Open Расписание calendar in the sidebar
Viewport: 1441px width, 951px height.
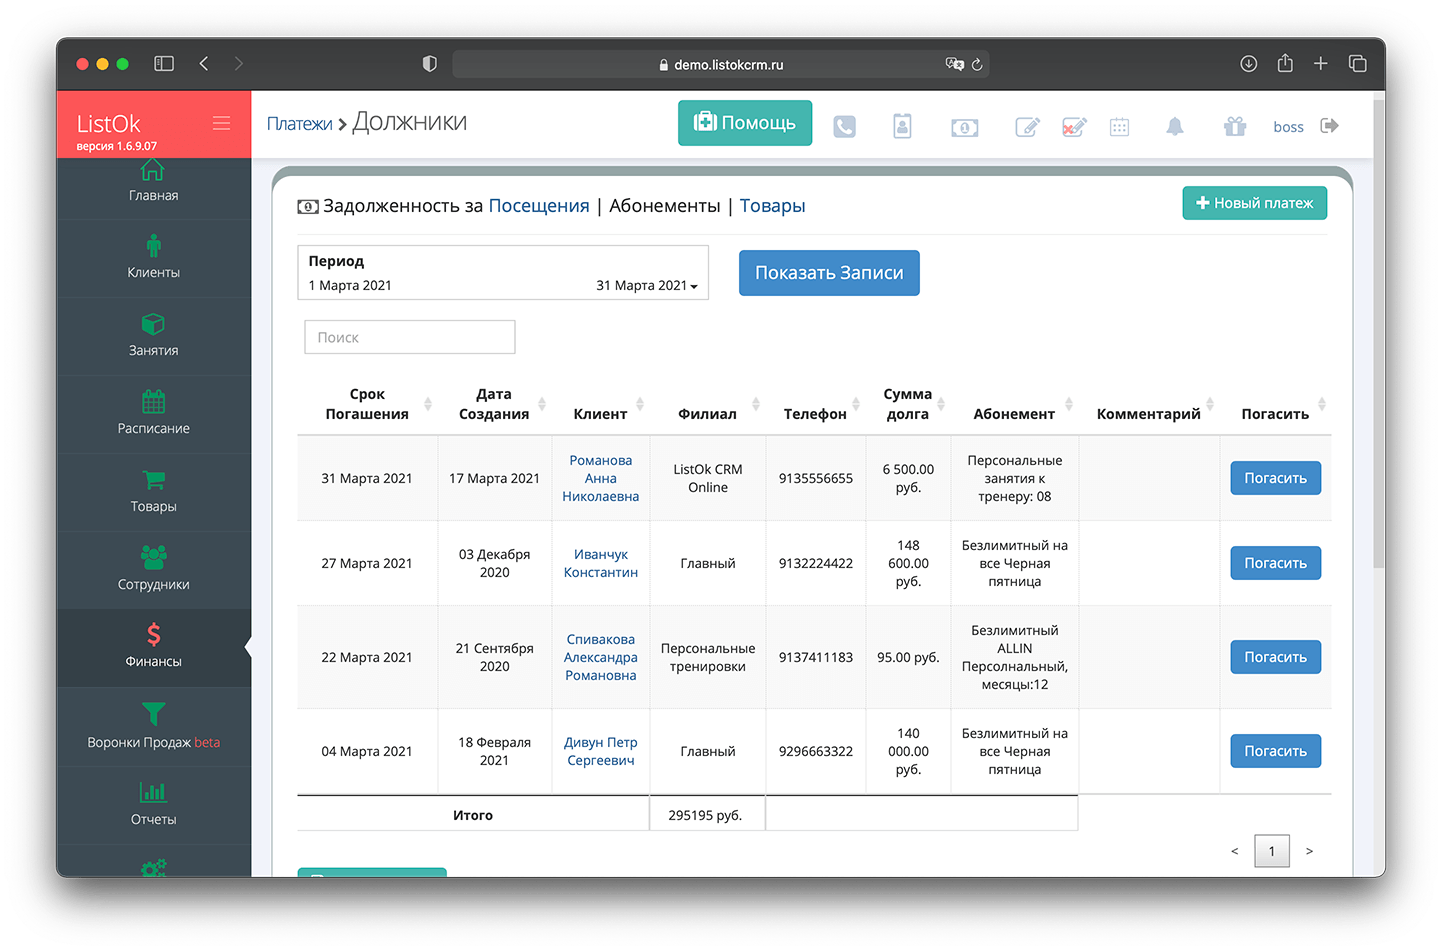[x=153, y=414]
